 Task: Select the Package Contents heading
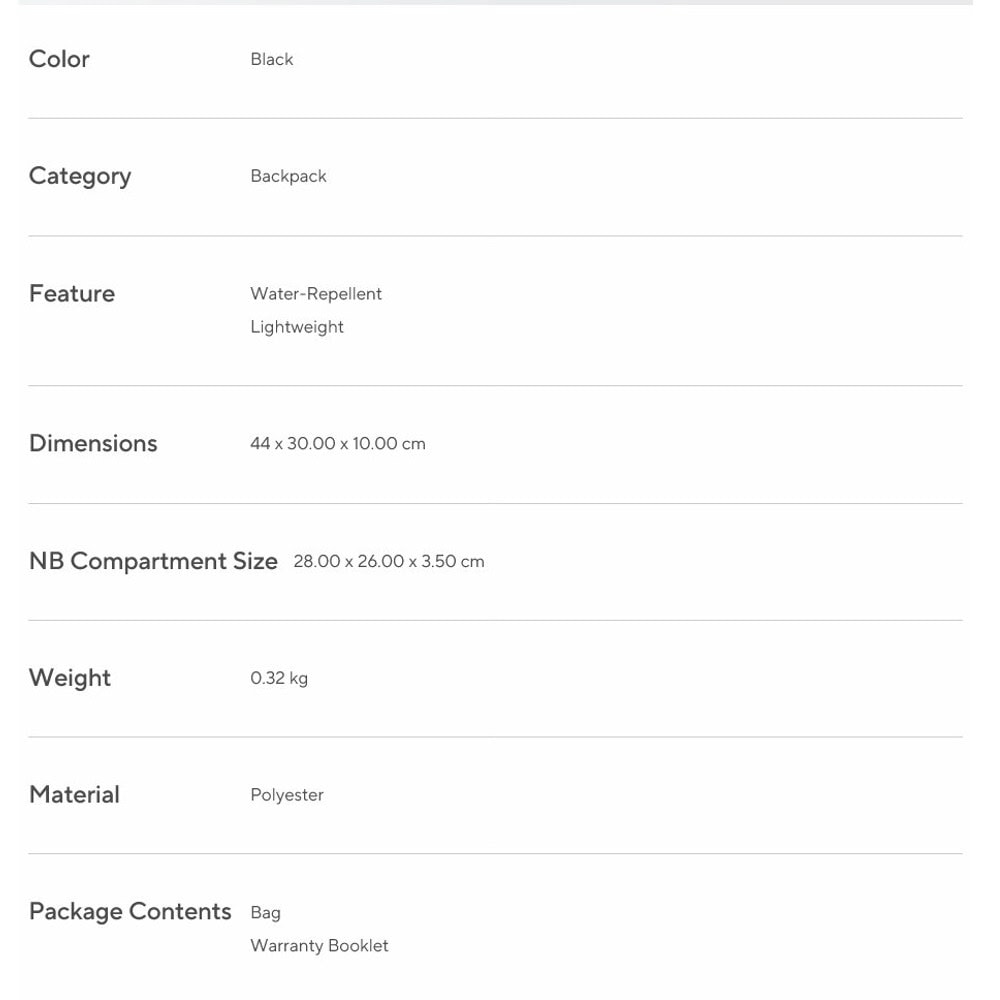130,911
